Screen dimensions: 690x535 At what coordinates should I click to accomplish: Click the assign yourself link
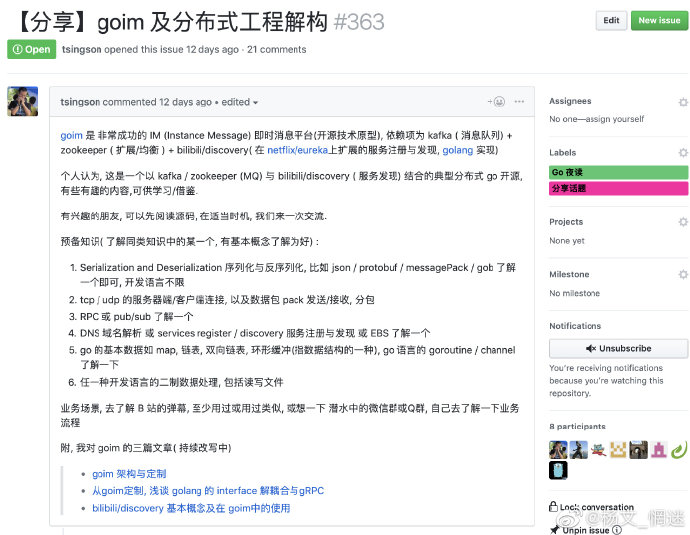(615, 119)
